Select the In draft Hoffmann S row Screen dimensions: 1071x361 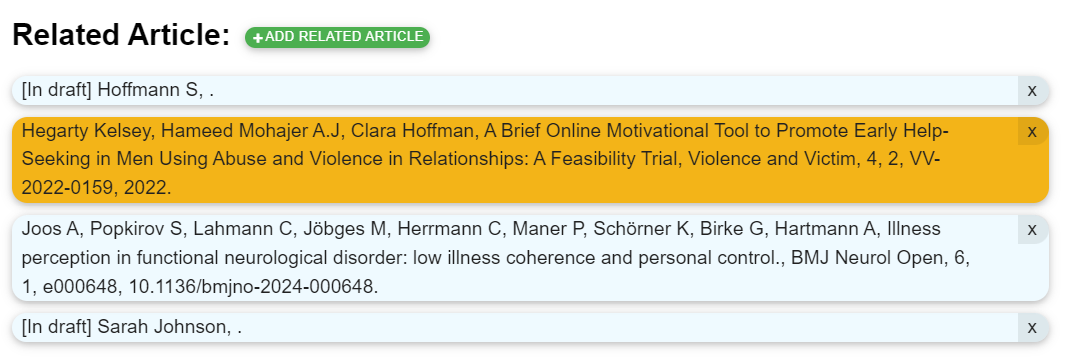tap(515, 91)
